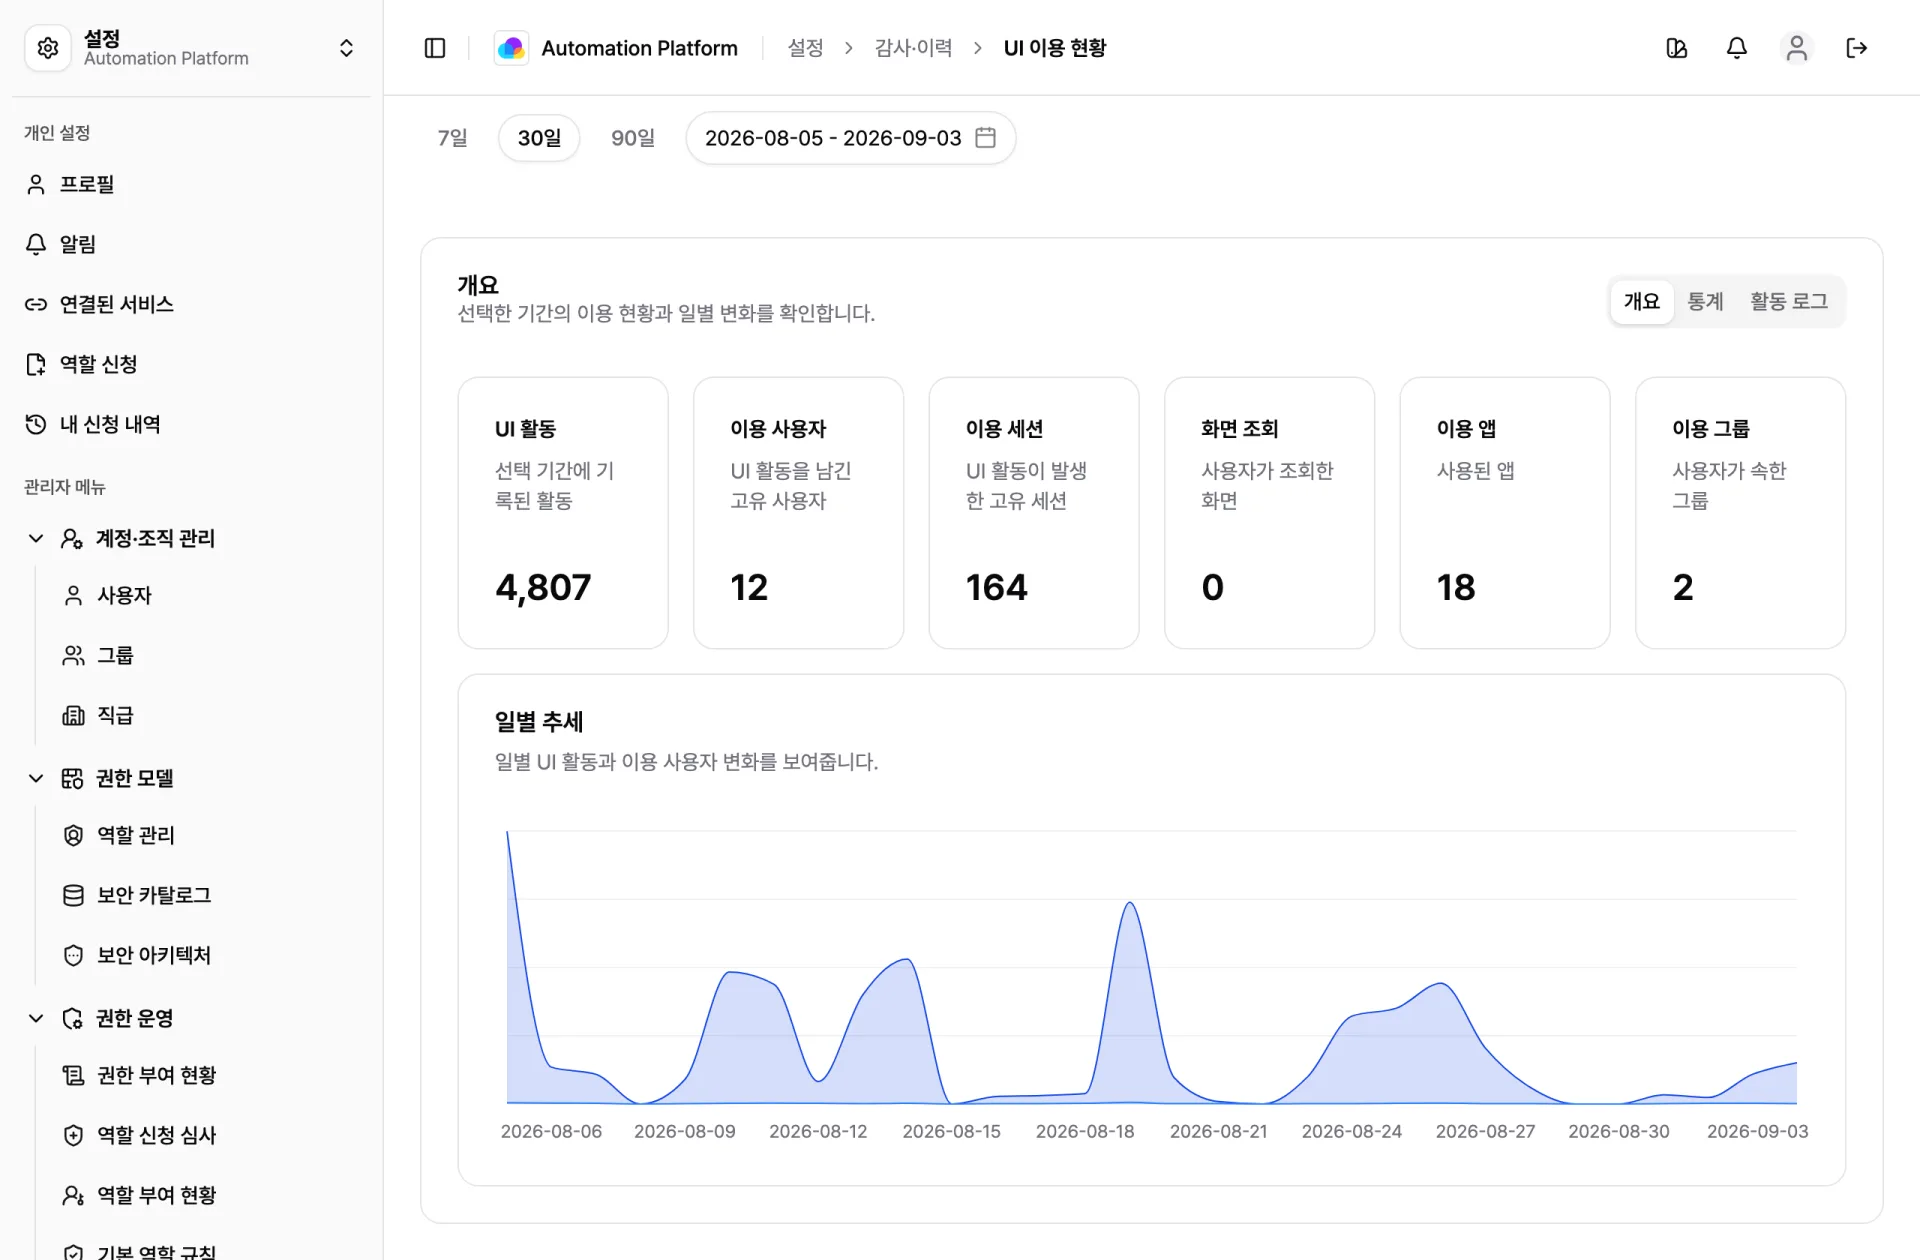Go to 설정 breadcrumb
Viewport: 1920px width, 1260px height.
(805, 48)
